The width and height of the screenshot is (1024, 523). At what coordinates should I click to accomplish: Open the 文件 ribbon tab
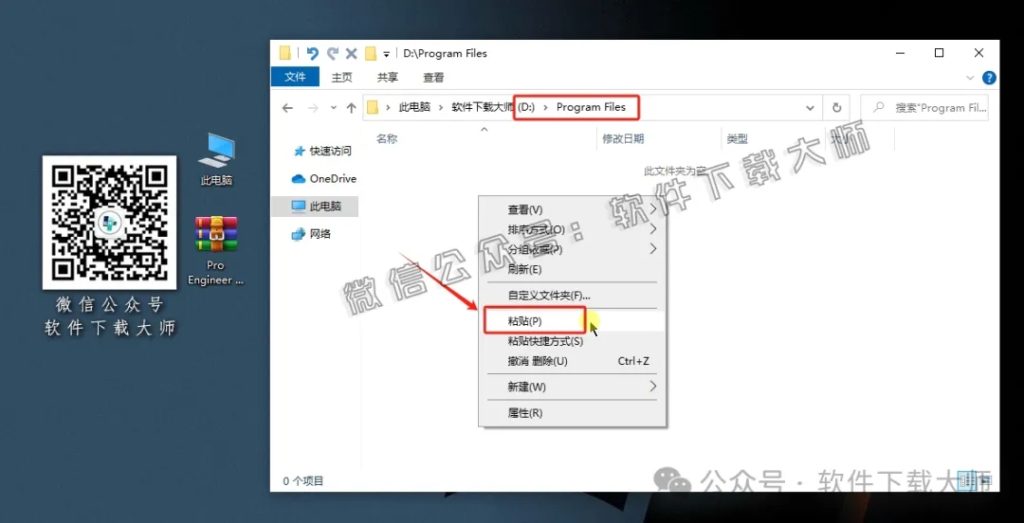click(295, 77)
